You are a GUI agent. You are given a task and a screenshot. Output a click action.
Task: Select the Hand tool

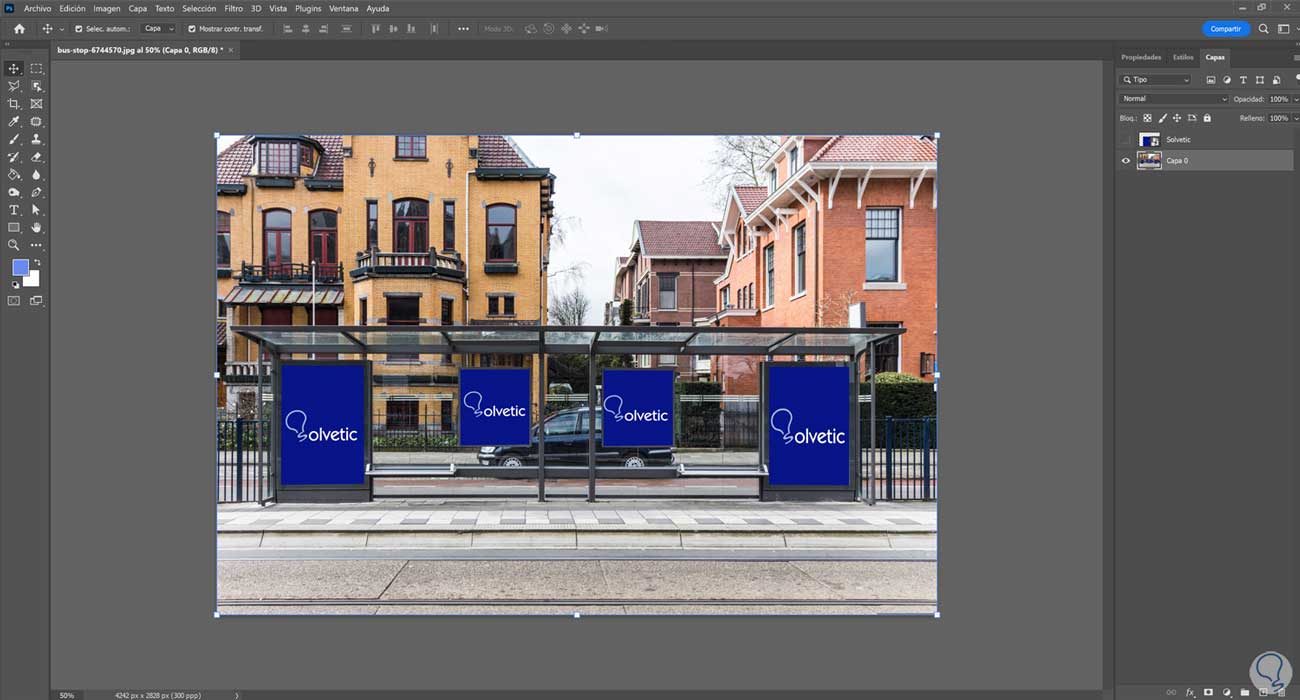37,228
